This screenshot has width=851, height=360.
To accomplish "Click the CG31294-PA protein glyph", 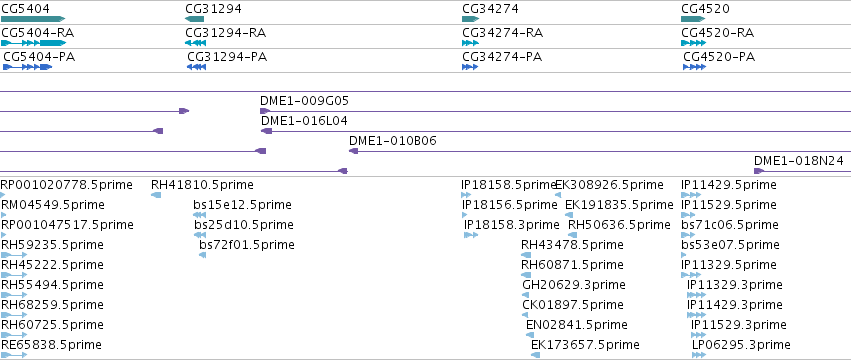I will pyautogui.click(x=196, y=67).
